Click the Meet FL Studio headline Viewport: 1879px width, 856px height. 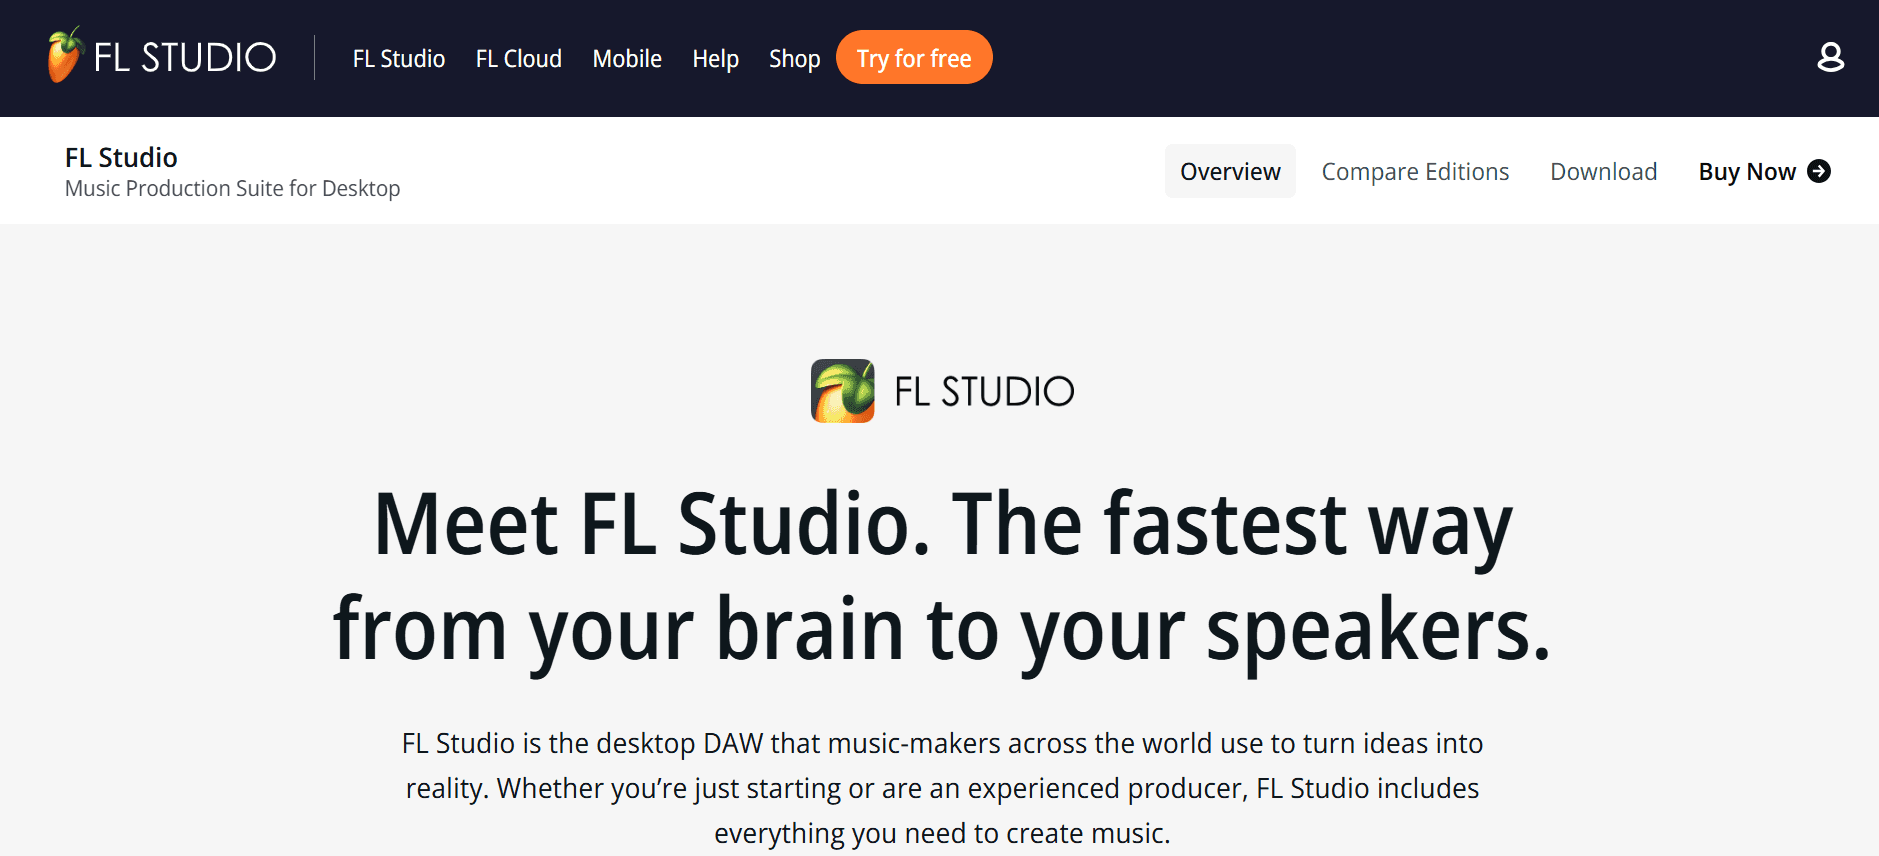coord(942,577)
